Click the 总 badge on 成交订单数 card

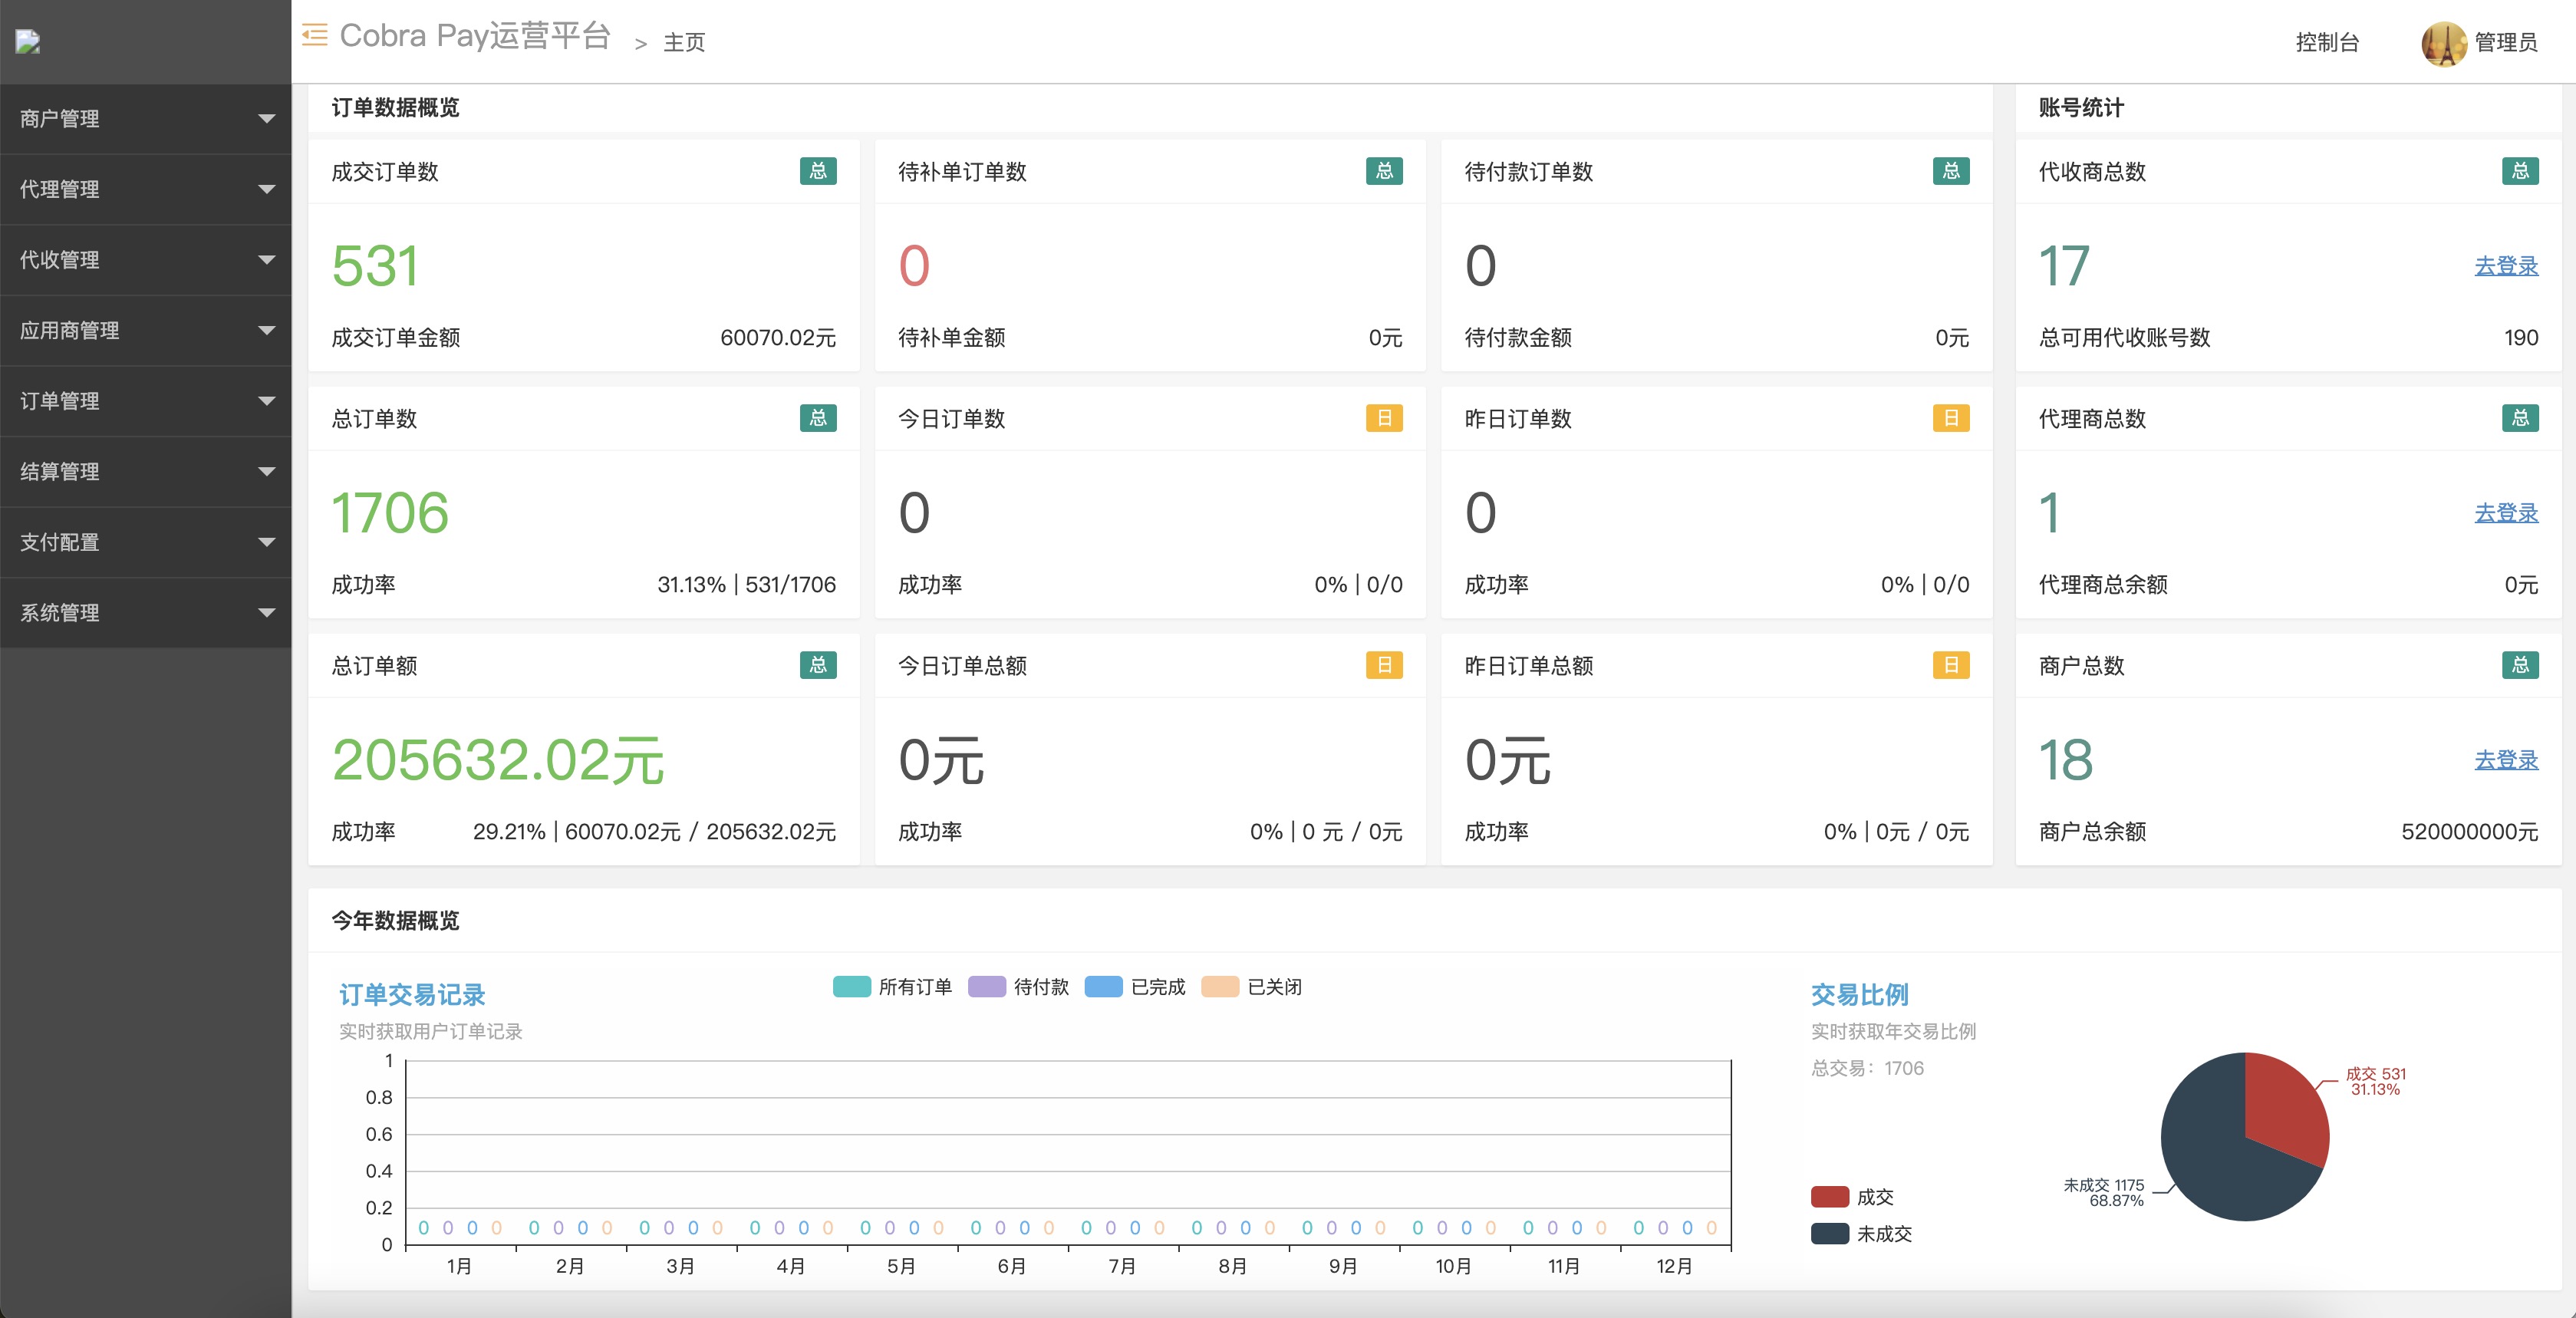pos(817,171)
